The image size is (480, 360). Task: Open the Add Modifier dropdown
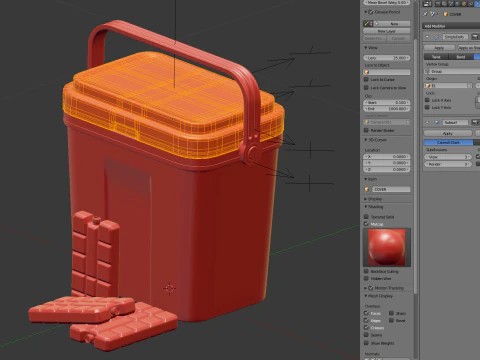[451, 26]
